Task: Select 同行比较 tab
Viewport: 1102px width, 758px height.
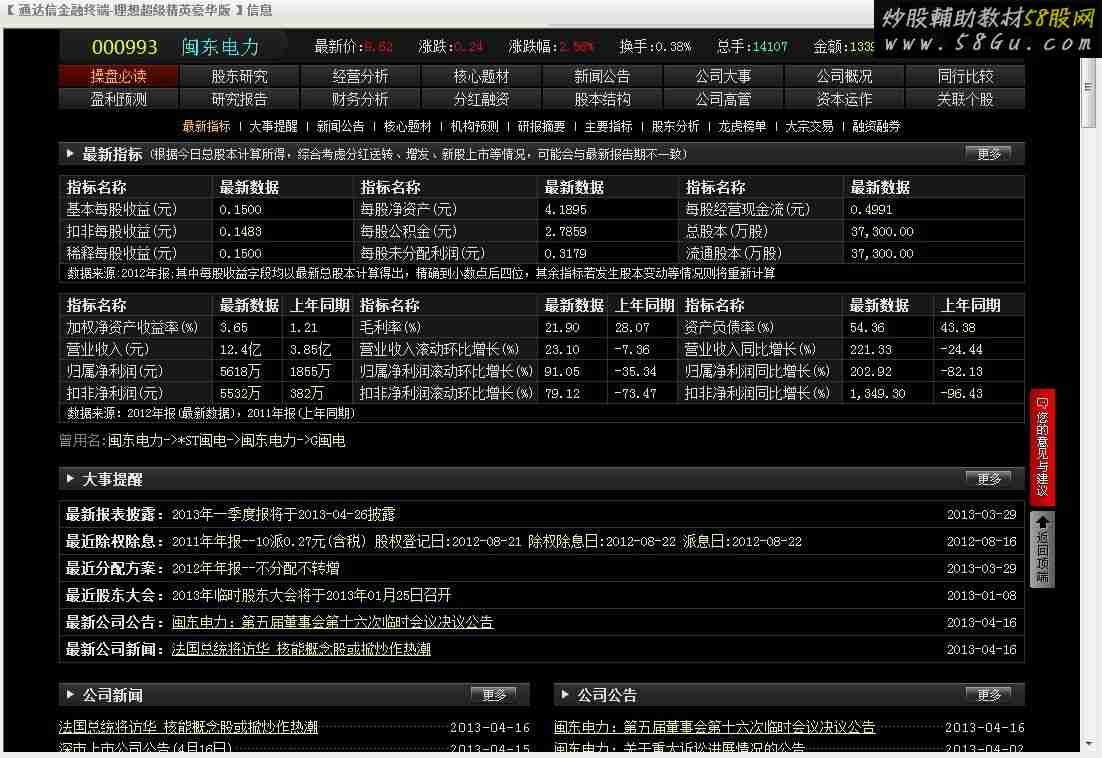Action: point(965,76)
